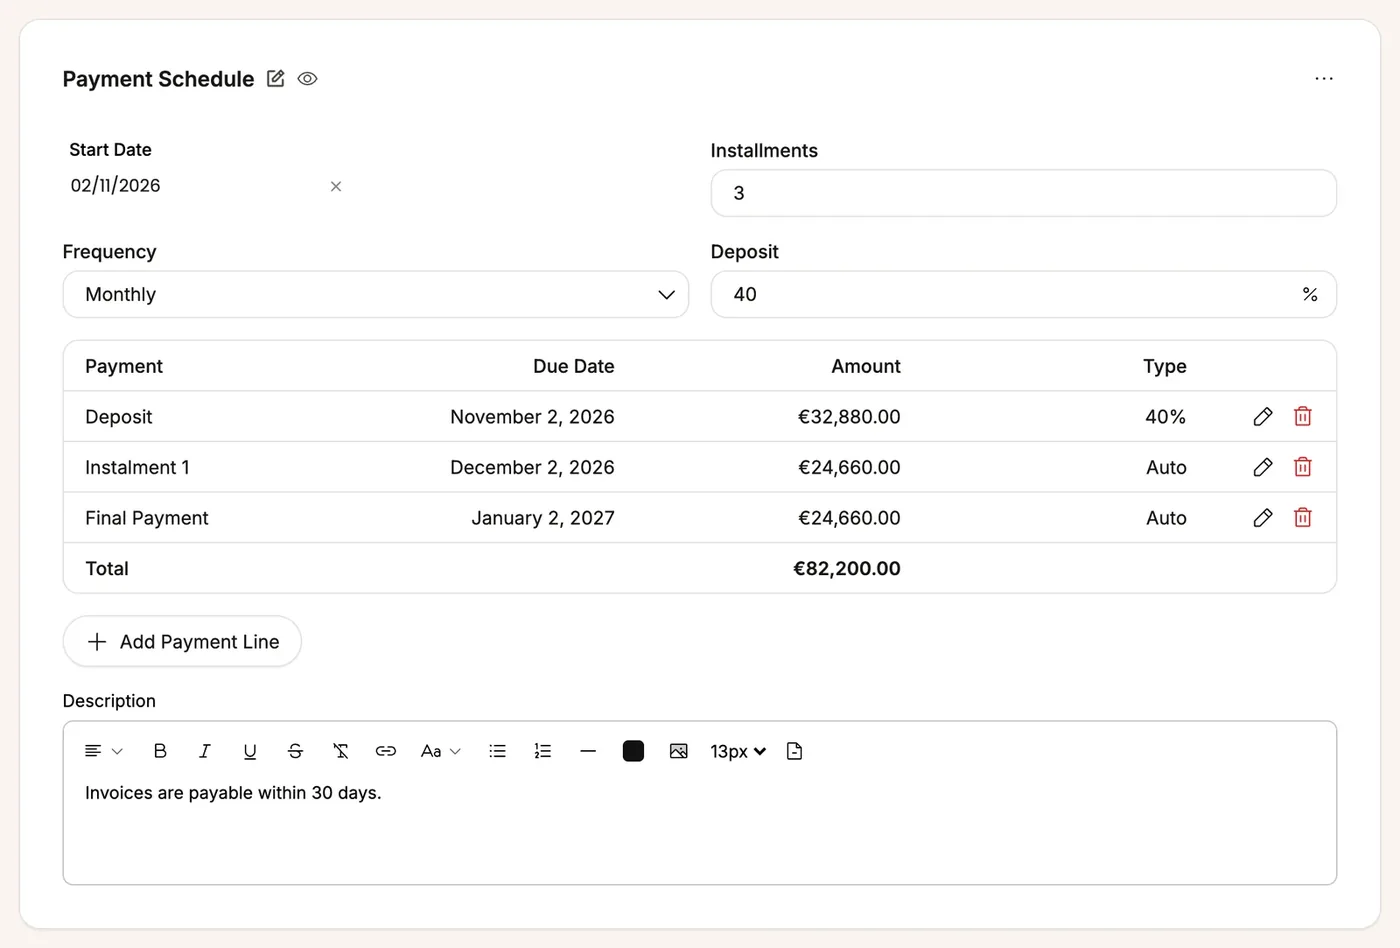Click into the Description text area
This screenshot has height=948, width=1400.
pos(700,830)
